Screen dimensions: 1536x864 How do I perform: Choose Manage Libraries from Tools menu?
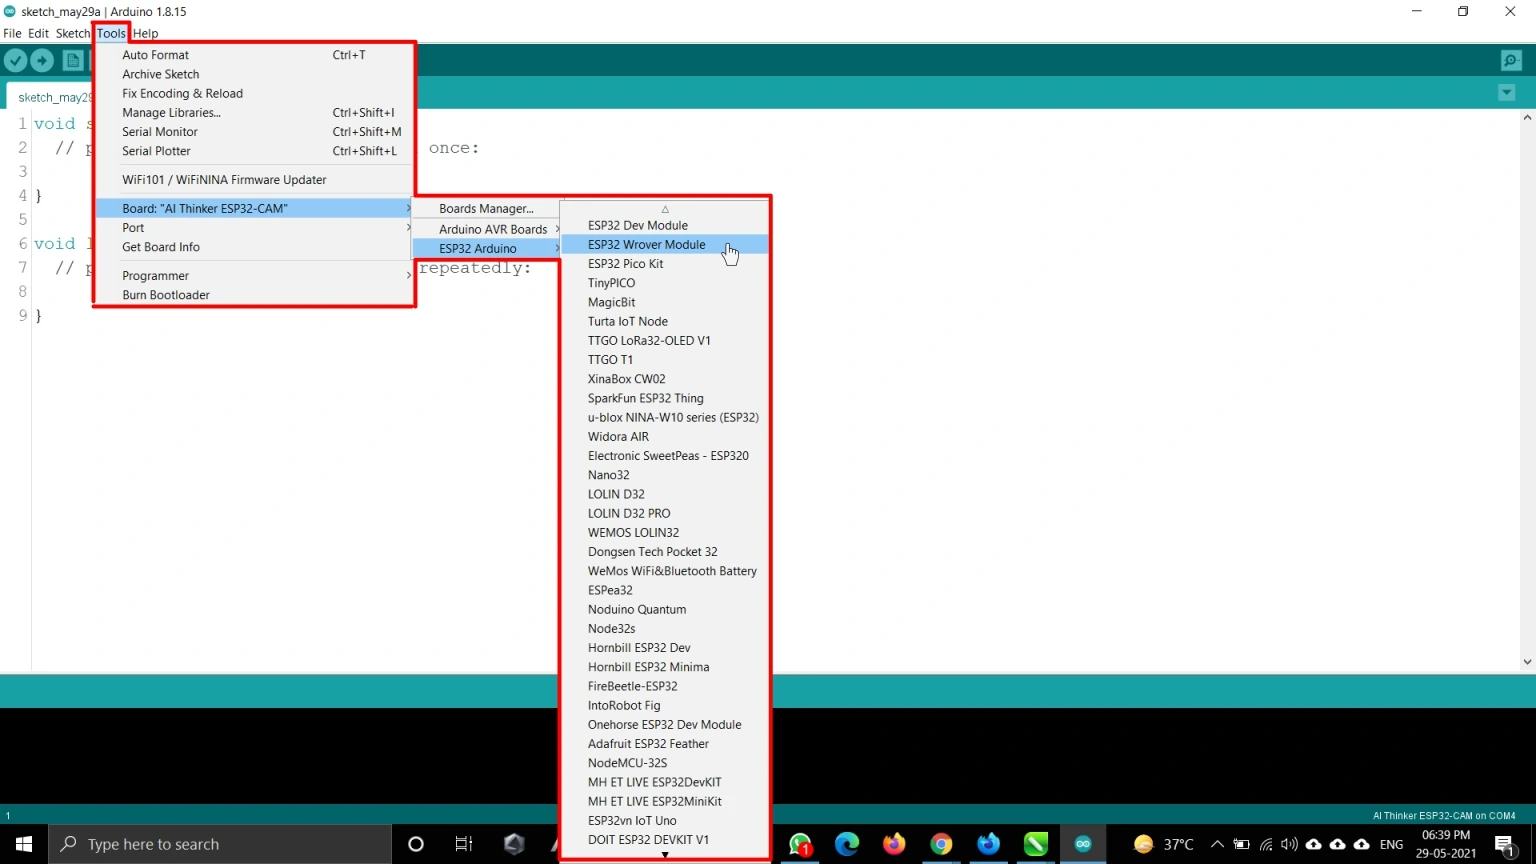pyautogui.click(x=171, y=113)
